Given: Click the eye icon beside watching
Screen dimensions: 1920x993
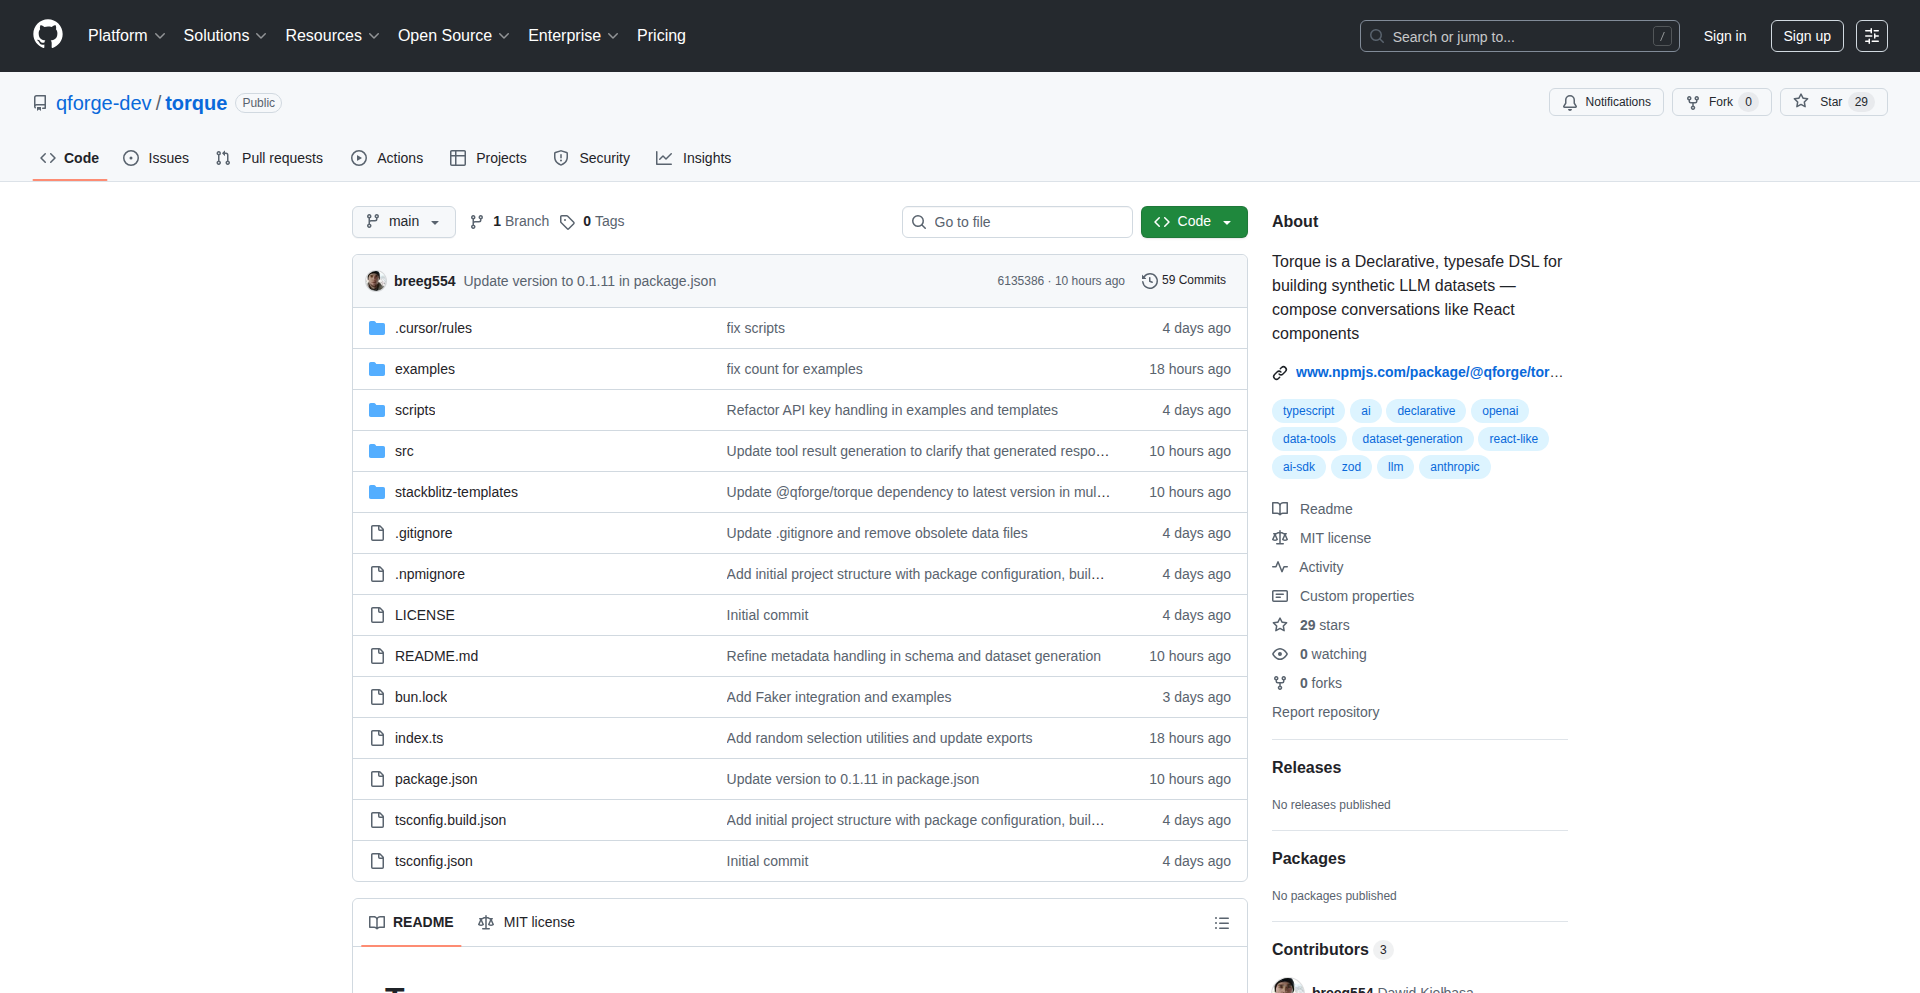Looking at the screenshot, I should coord(1280,654).
